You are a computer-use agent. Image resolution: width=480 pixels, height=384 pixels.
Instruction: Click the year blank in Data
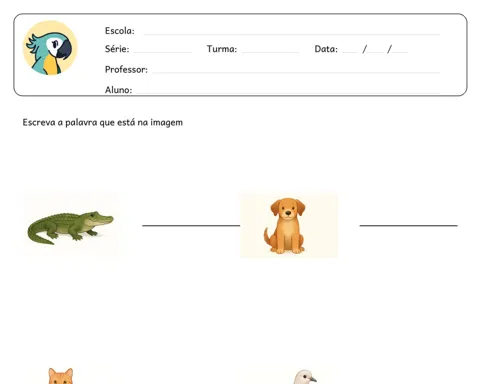click(x=400, y=52)
